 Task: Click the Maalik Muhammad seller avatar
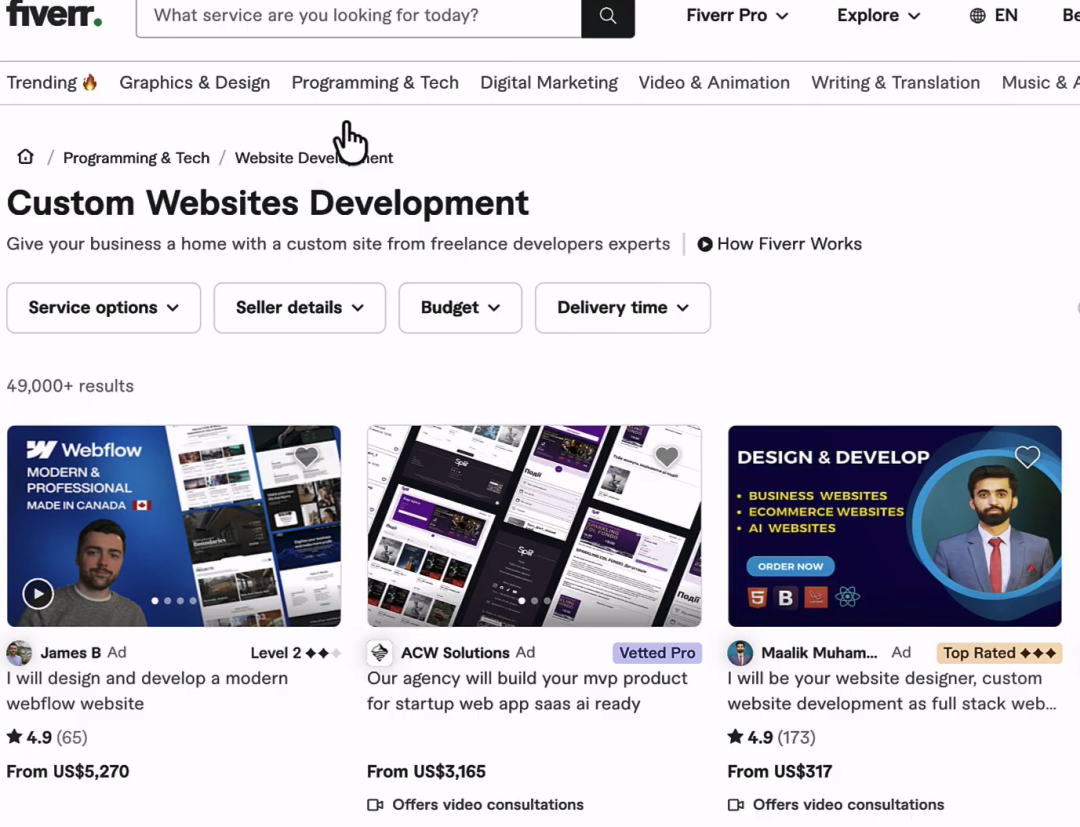[x=740, y=653]
